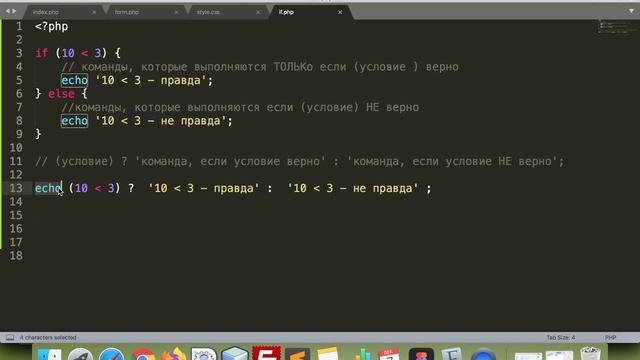This screenshot has height=360, width=640.
Task: Close the index.php tab
Action: (94, 12)
